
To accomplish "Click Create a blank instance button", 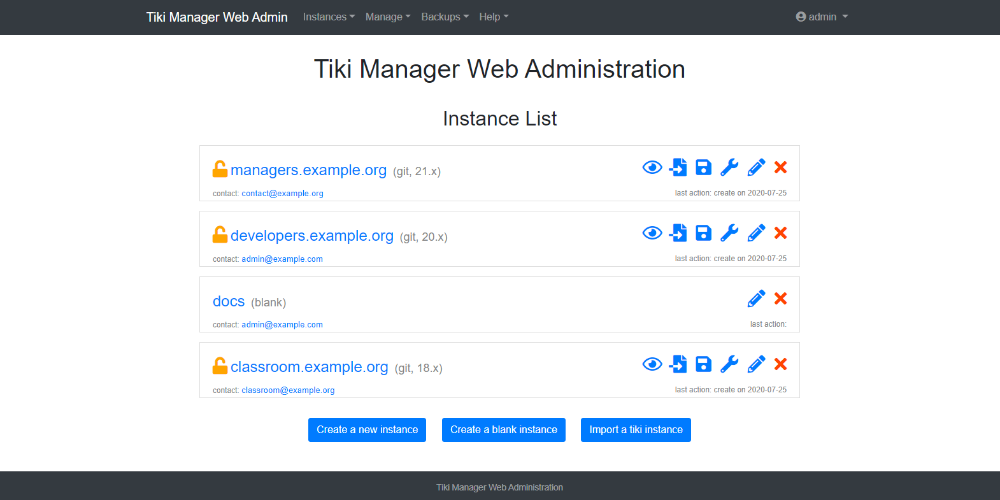I will 504,430.
